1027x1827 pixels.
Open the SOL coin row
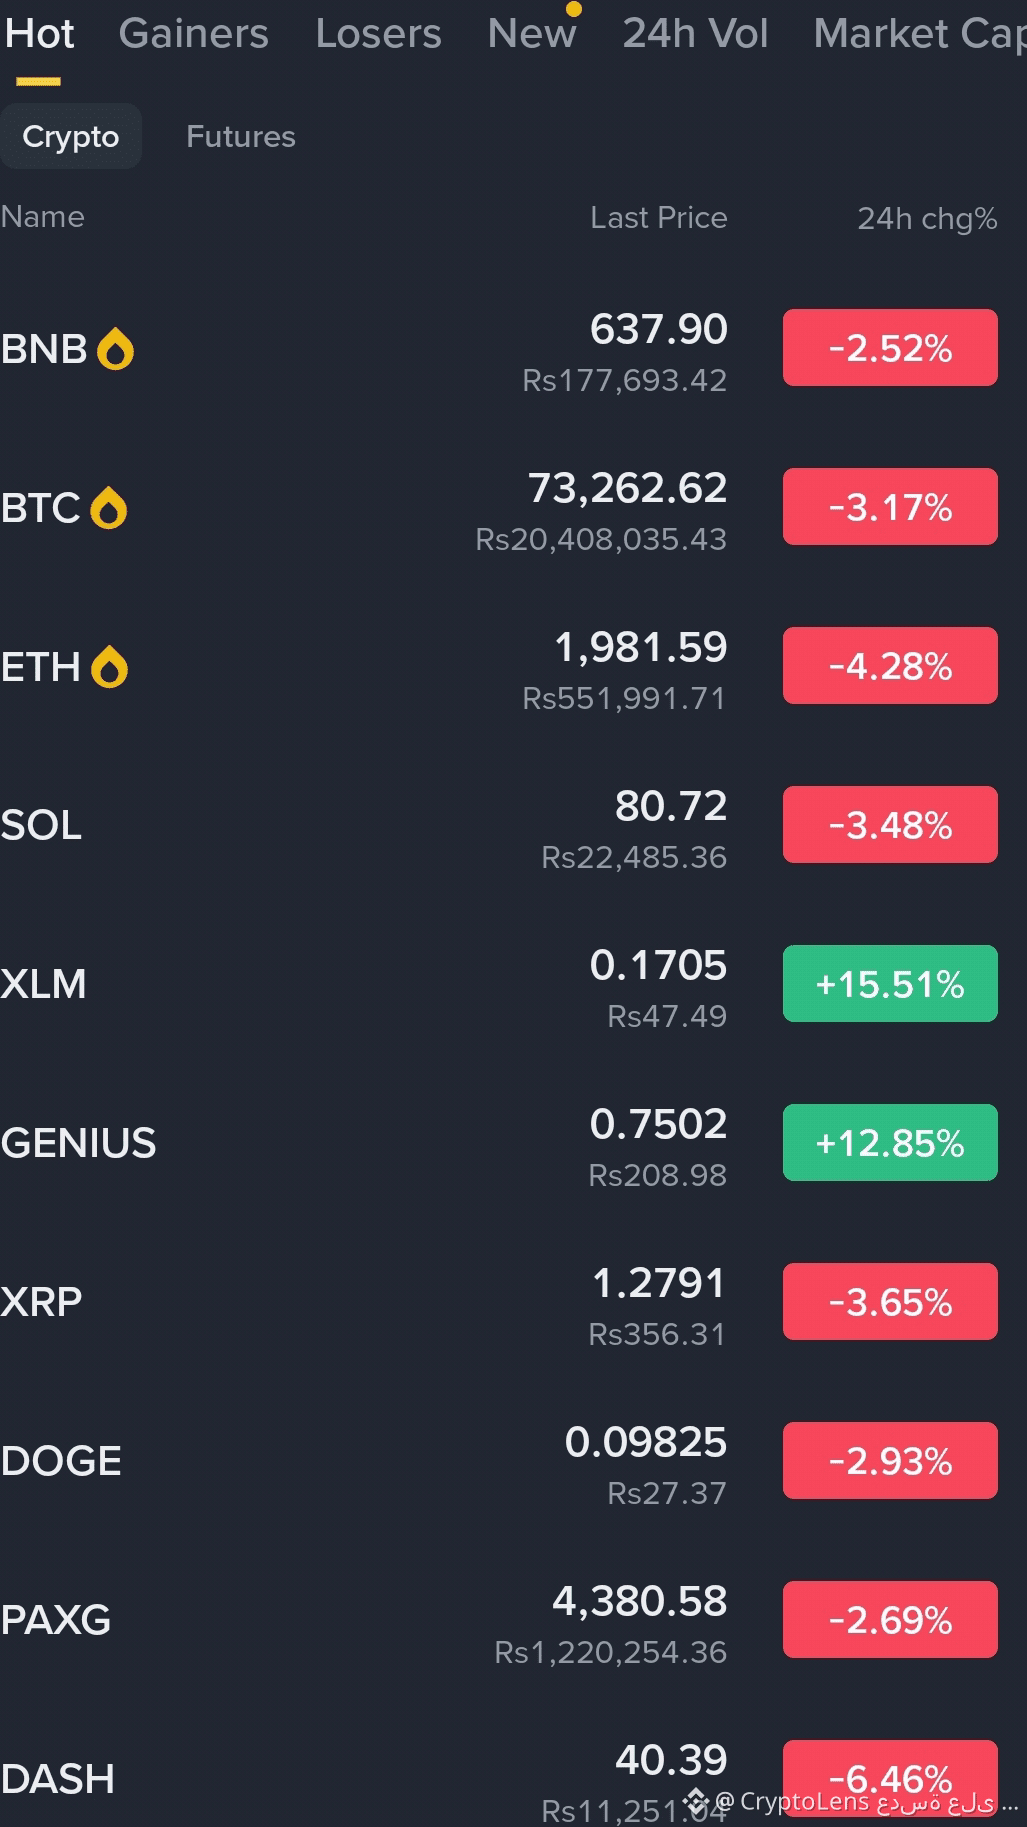pyautogui.click(x=513, y=825)
